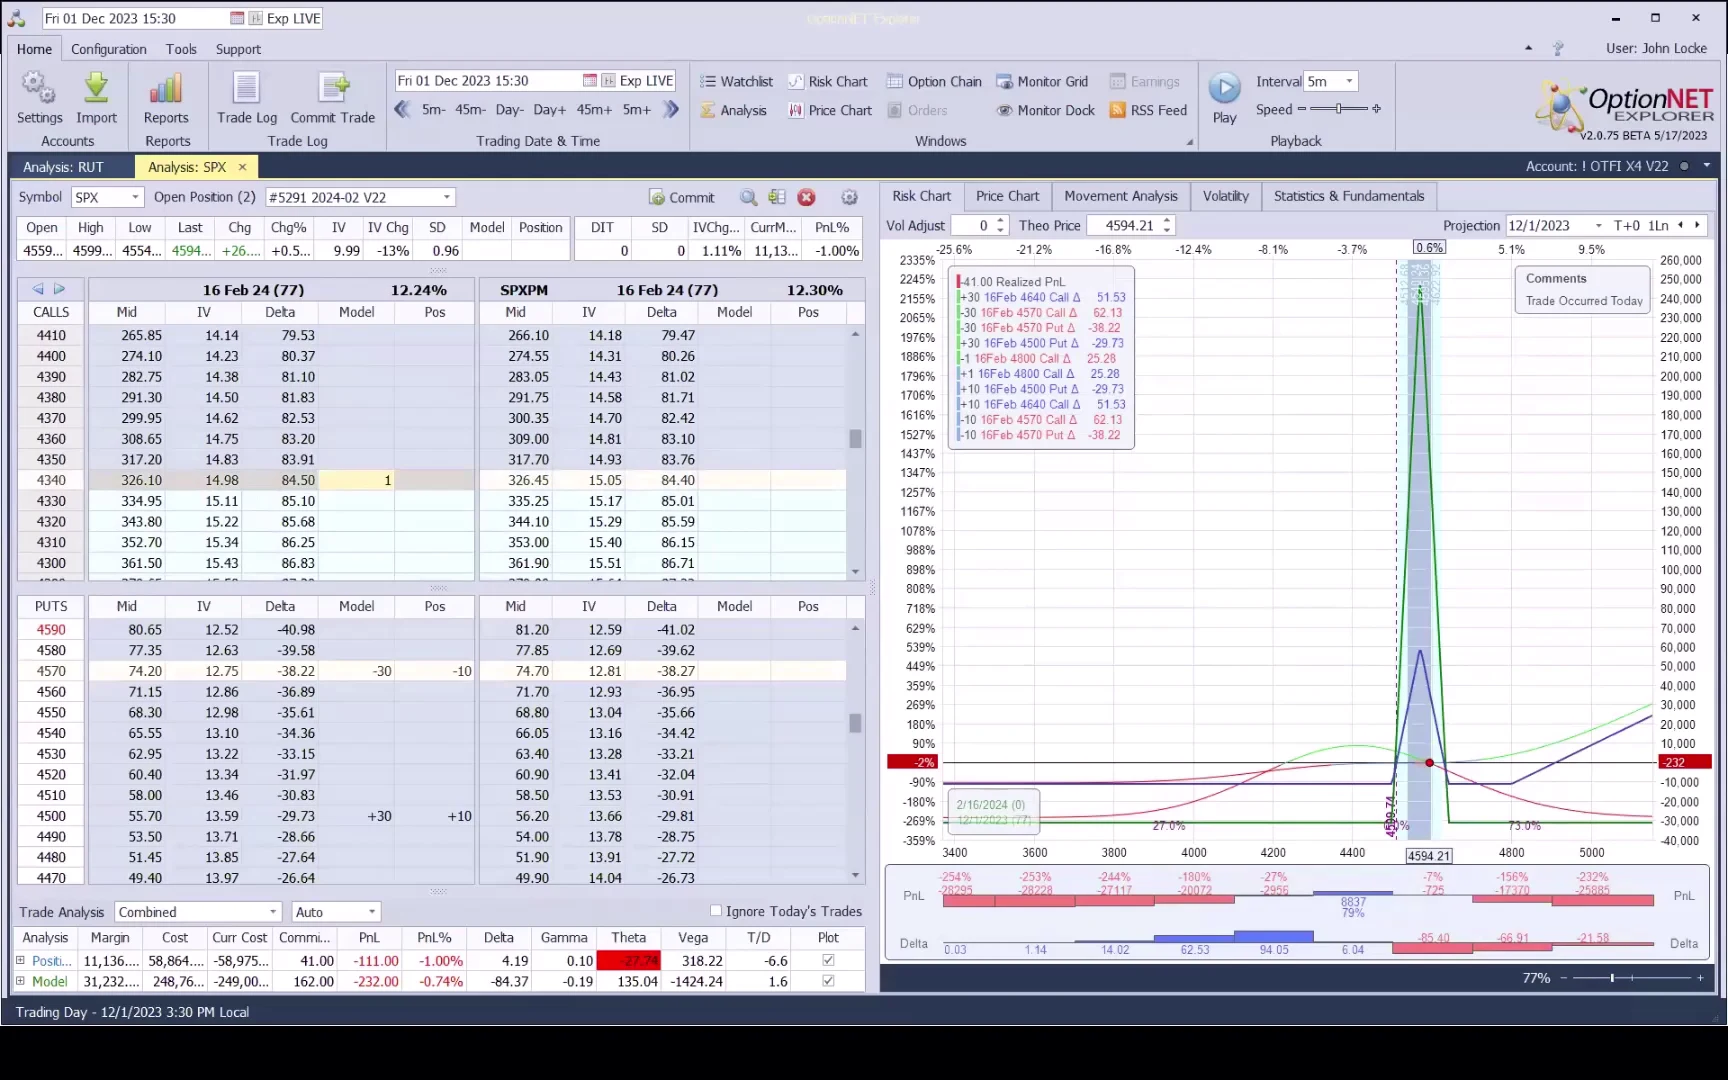
Task: Open the Auto dropdown
Action: click(x=372, y=912)
